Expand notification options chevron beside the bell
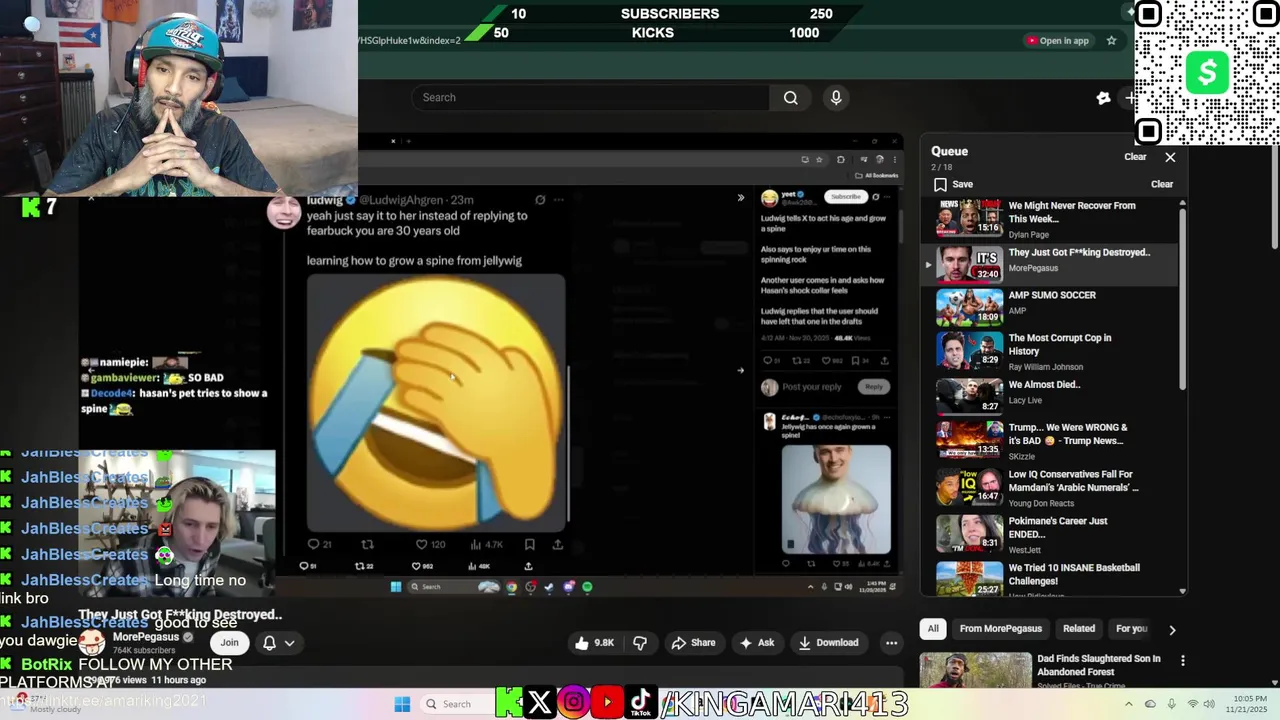 289,643
